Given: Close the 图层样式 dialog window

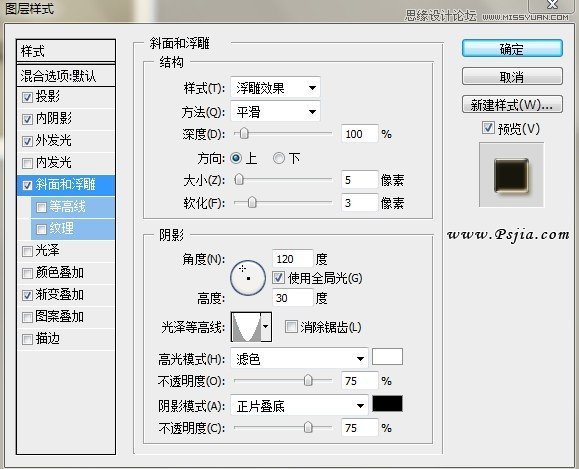Looking at the screenshot, I should click(553, 5).
